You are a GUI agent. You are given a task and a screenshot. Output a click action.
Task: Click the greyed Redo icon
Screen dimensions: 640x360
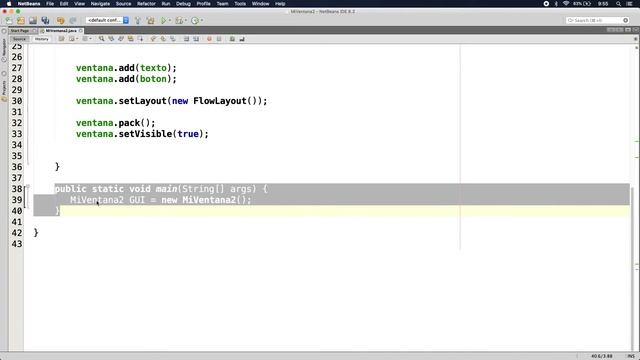coord(73,20)
